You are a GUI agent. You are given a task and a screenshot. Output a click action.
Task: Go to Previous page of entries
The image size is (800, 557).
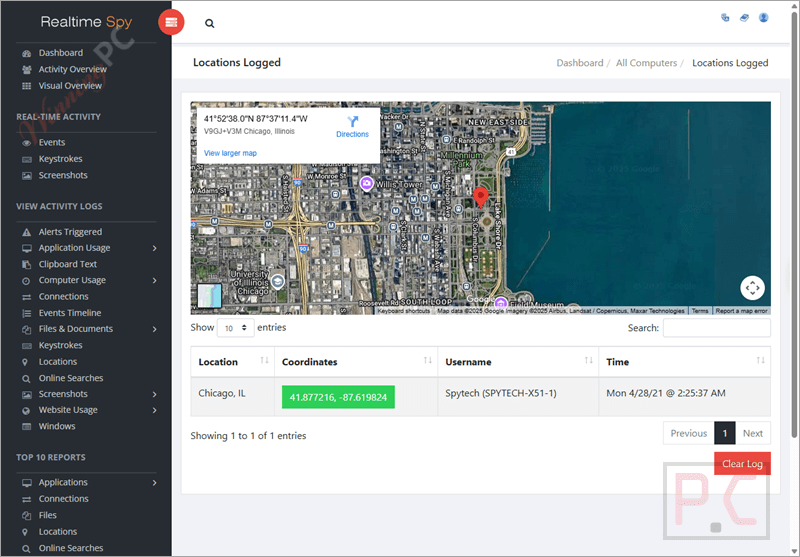[688, 434]
